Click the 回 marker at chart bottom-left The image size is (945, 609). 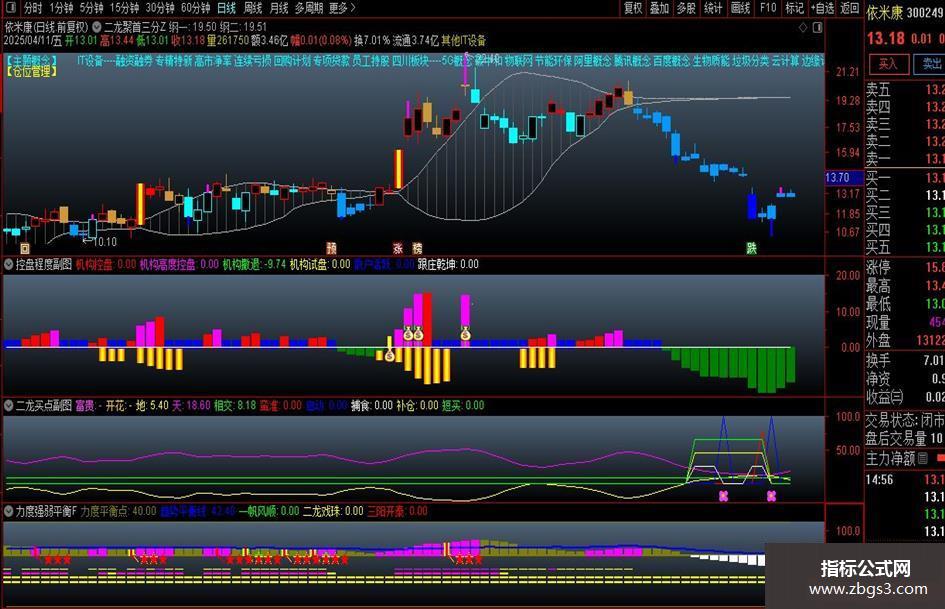(25, 248)
